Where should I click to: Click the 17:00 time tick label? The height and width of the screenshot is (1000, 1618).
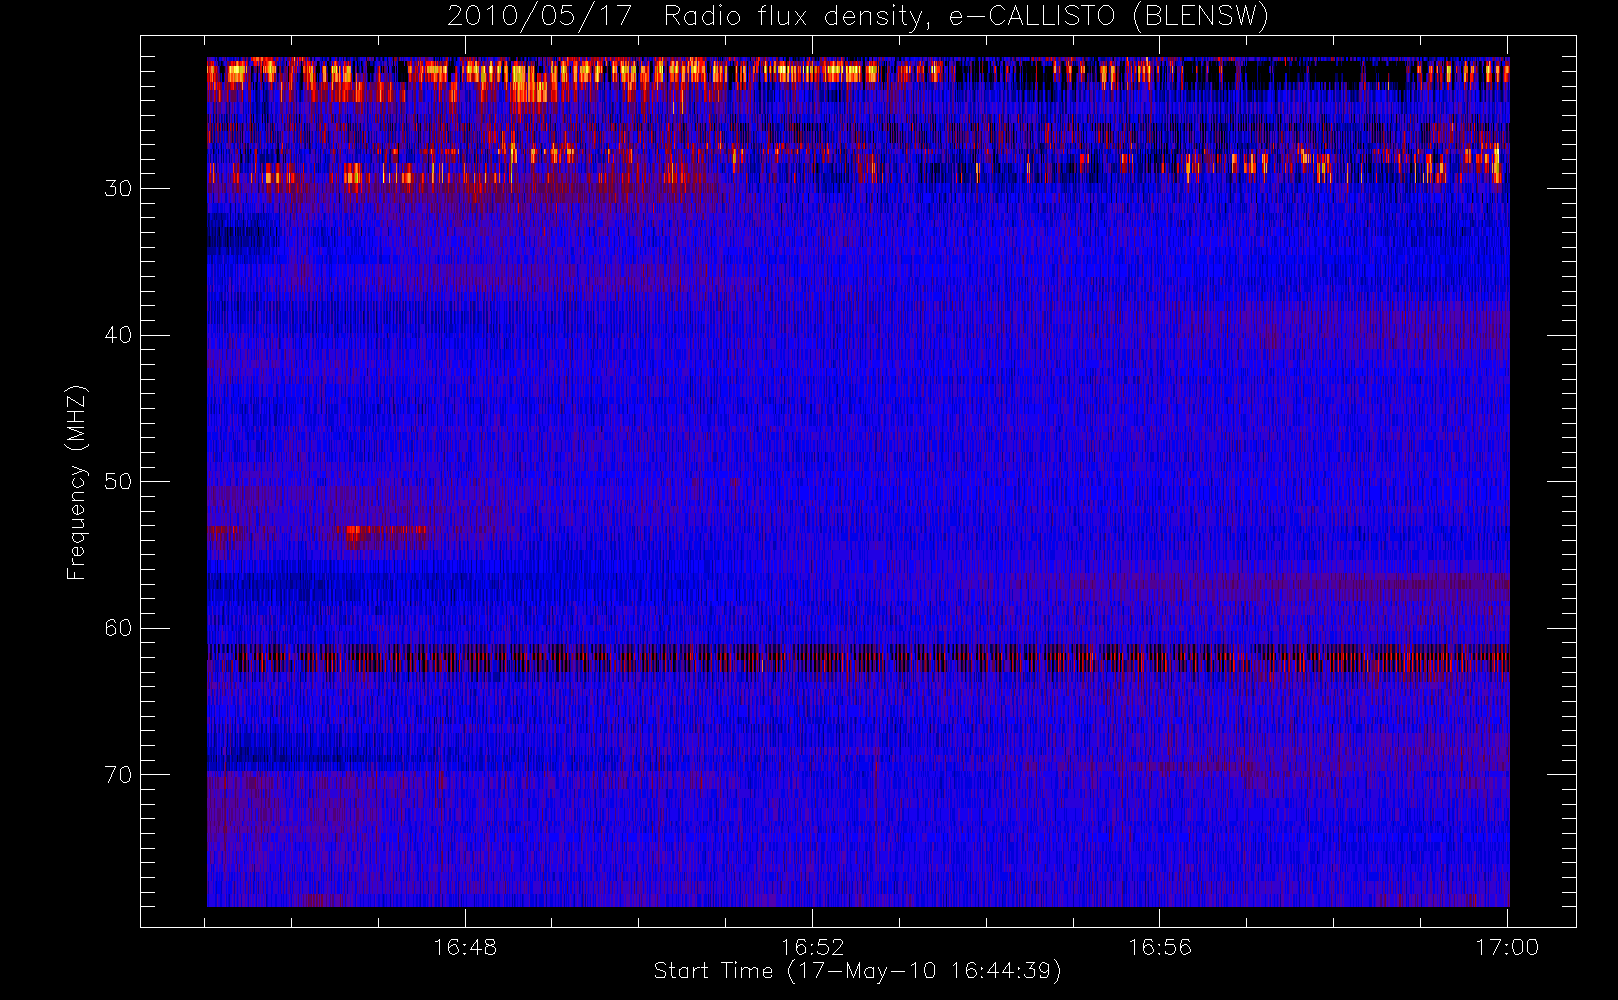(x=1507, y=947)
